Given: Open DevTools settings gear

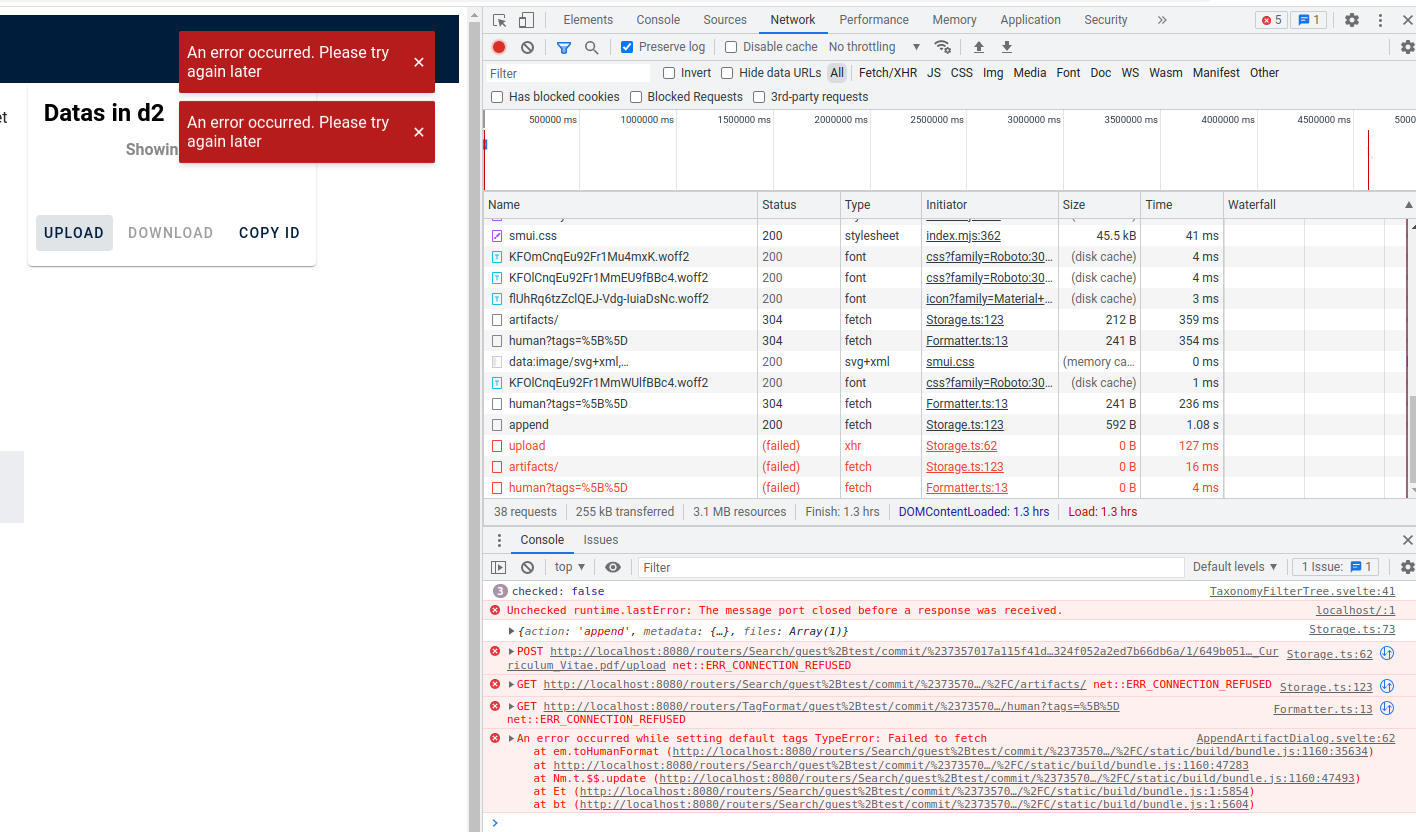Looking at the screenshot, I should (x=1352, y=19).
